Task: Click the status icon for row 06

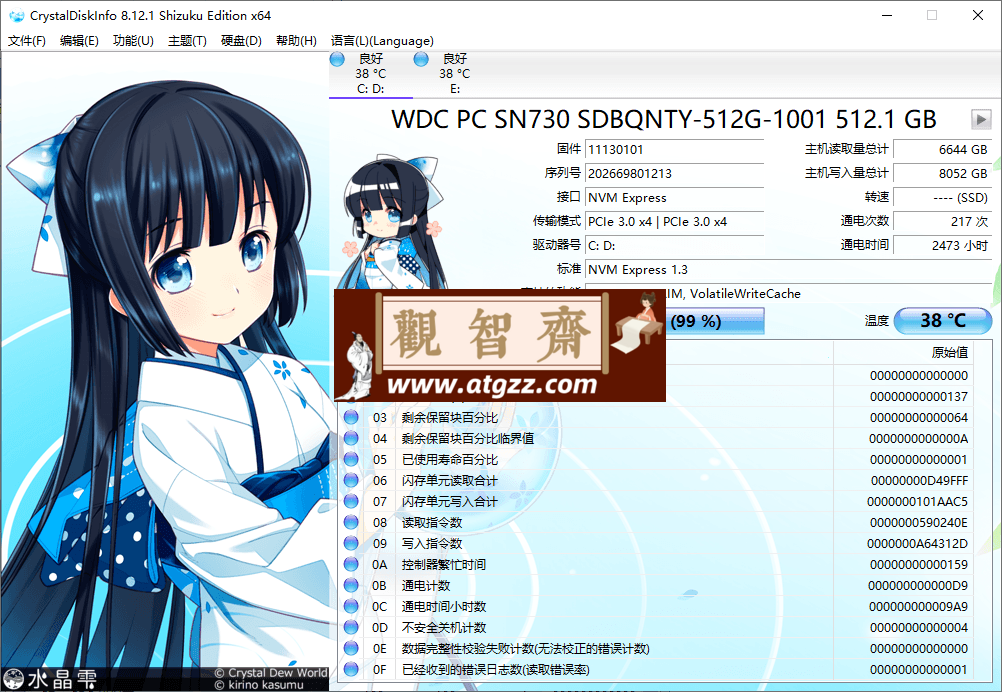Action: 351,481
